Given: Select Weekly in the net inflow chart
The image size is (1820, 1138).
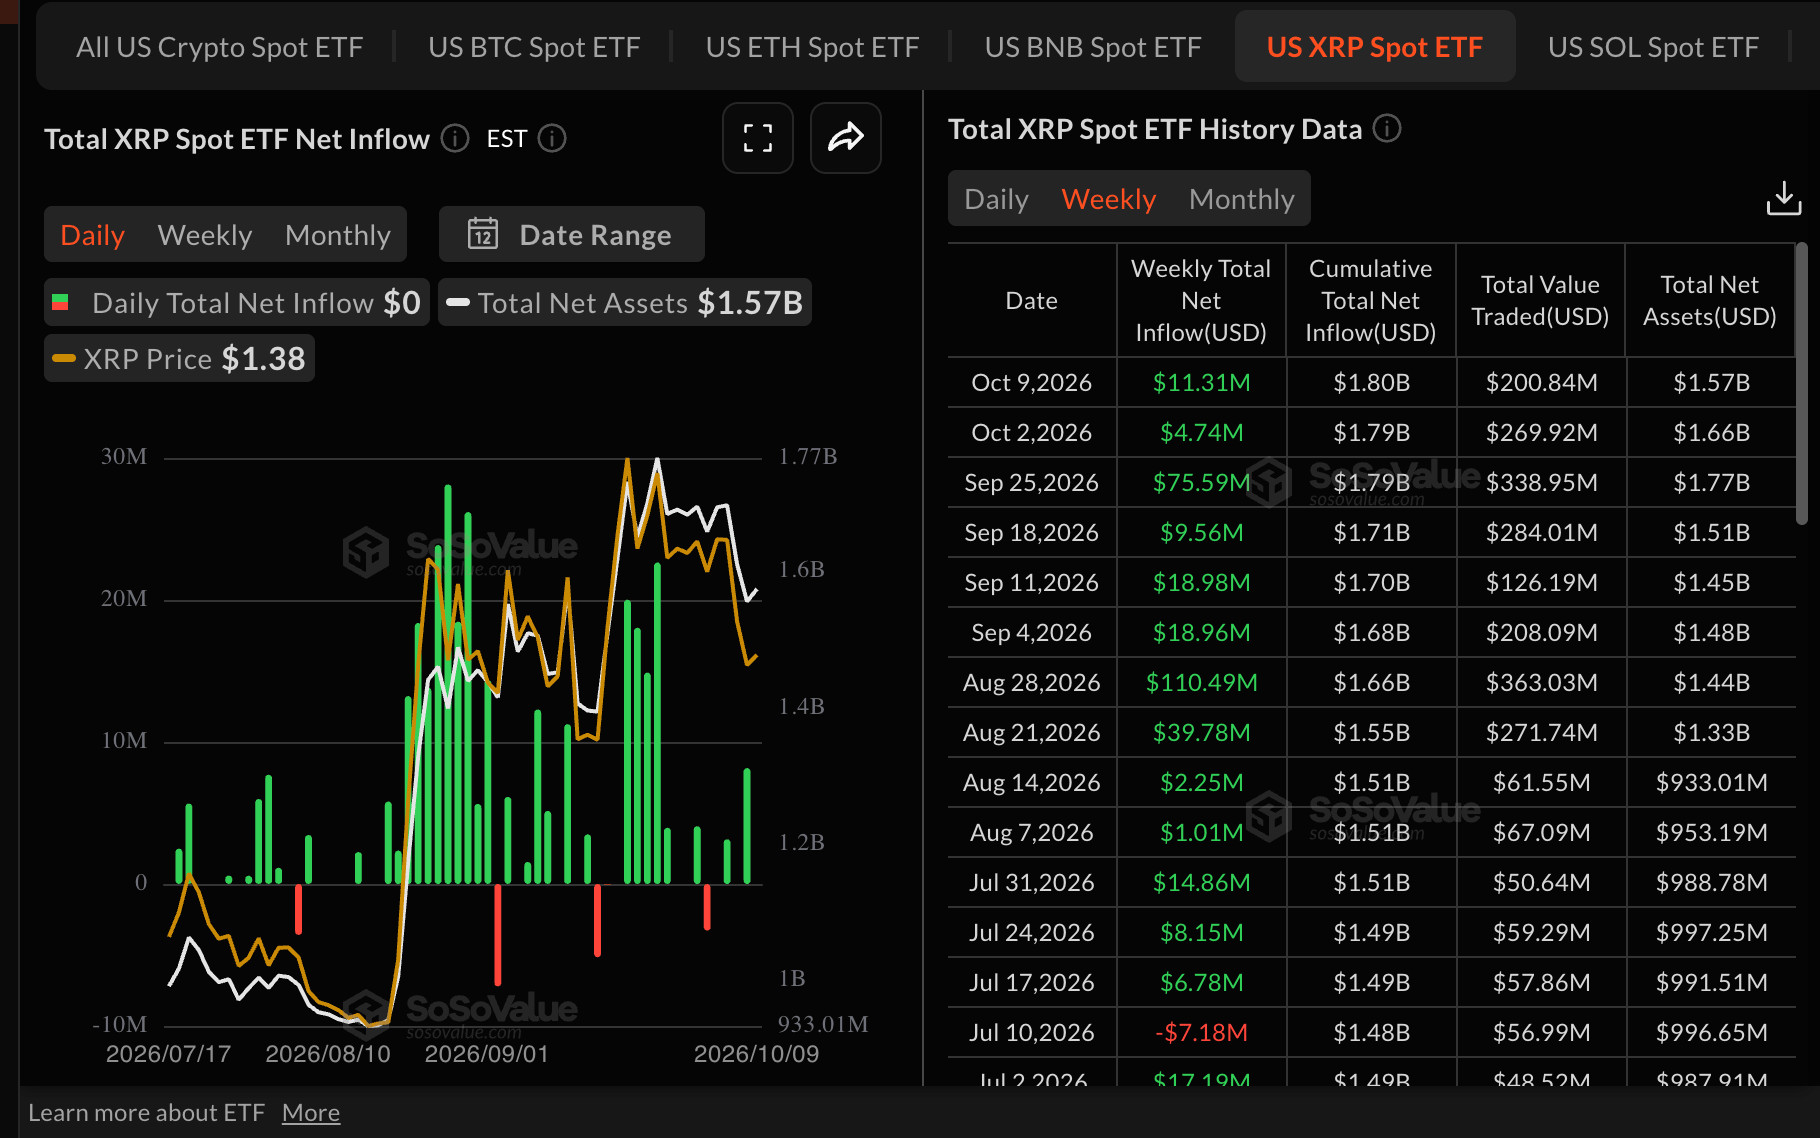Looking at the screenshot, I should [x=205, y=234].
